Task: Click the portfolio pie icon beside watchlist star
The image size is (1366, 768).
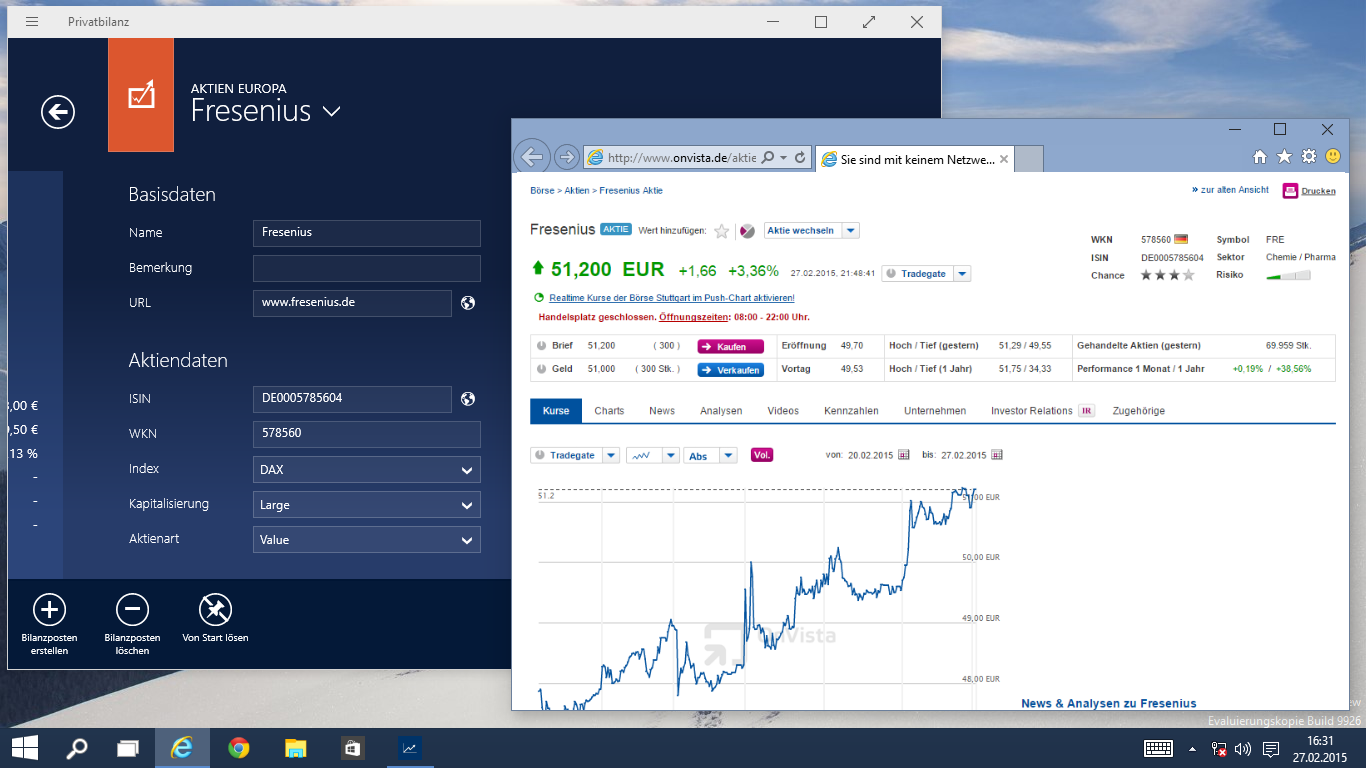Action: point(747,231)
